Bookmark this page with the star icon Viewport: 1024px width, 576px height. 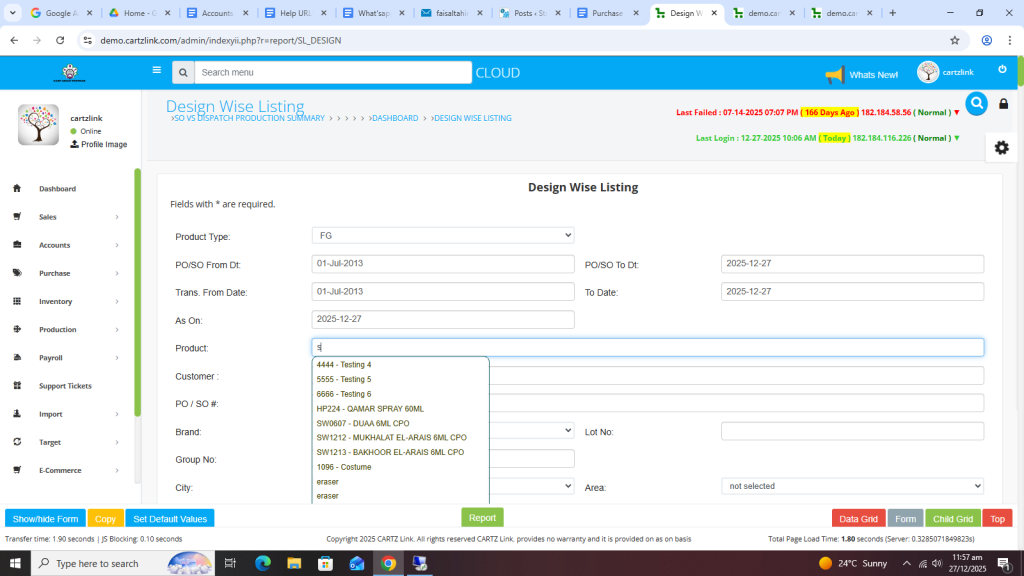coord(954,40)
